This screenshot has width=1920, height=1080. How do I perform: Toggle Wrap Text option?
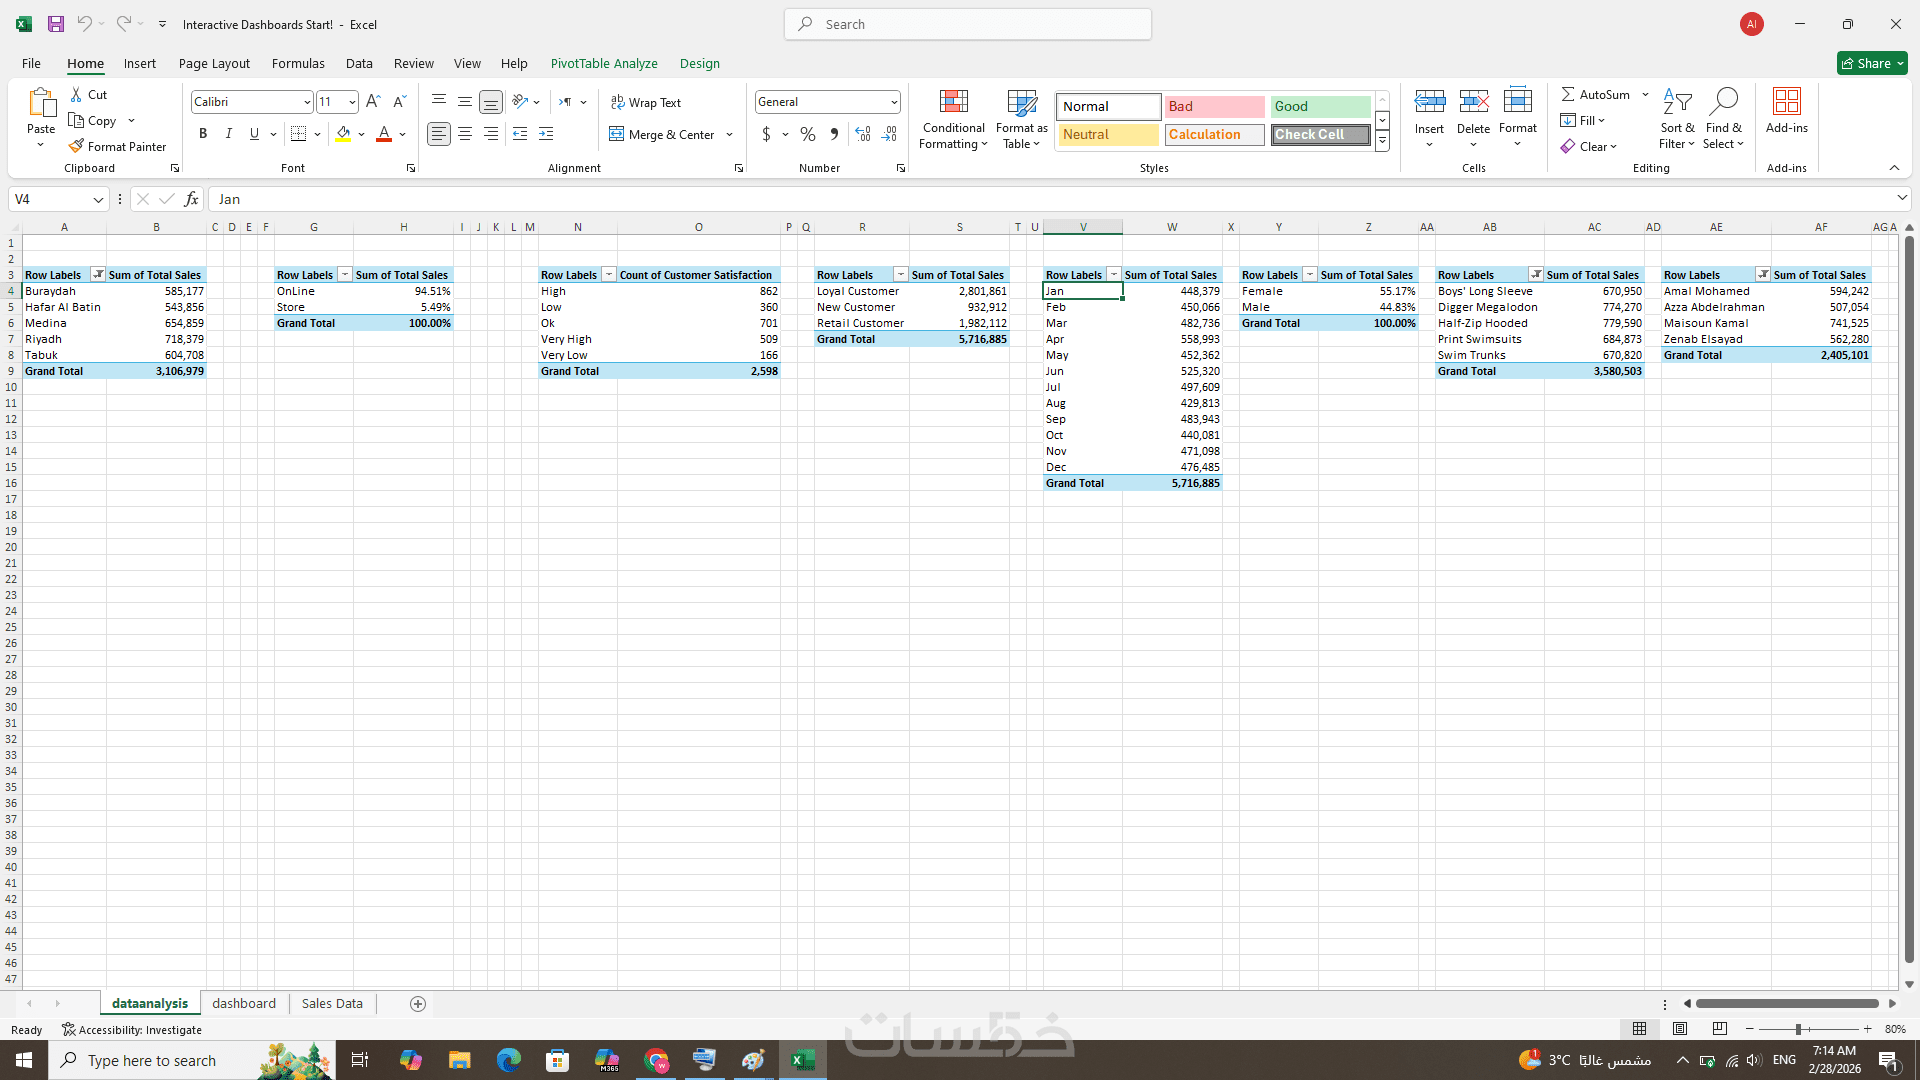[646, 103]
